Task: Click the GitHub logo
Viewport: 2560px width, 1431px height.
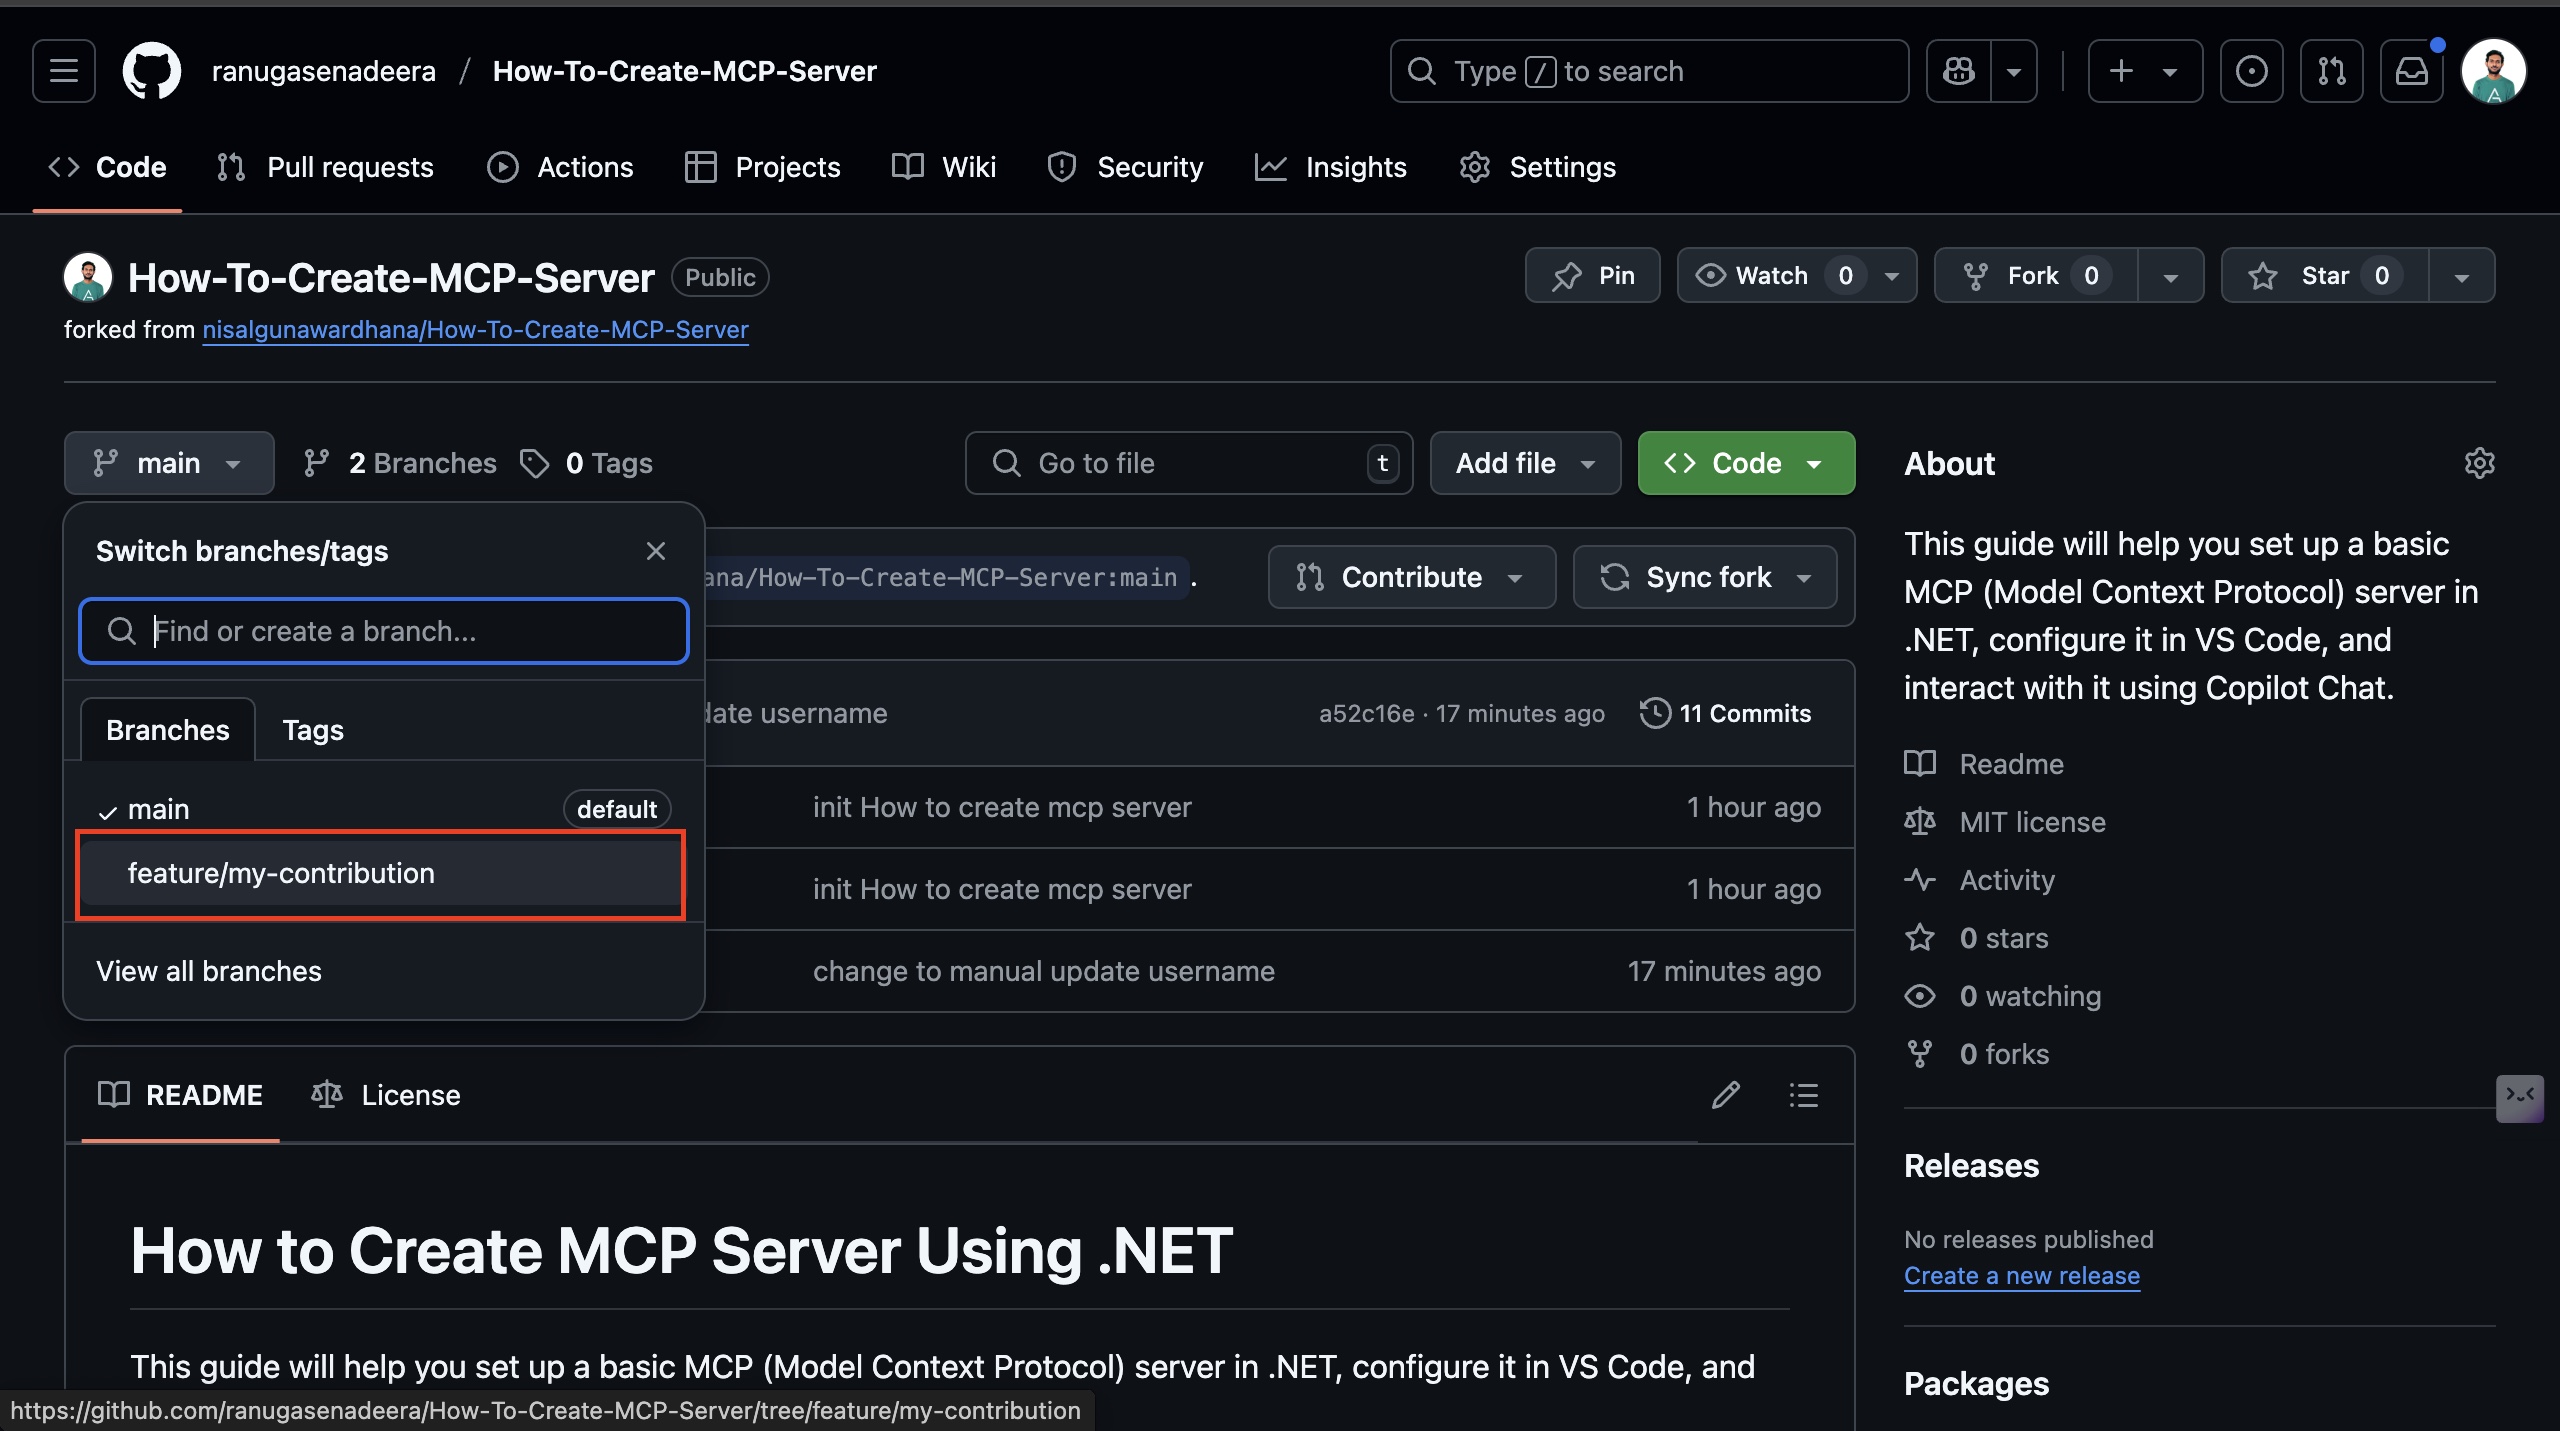Action: [151, 70]
